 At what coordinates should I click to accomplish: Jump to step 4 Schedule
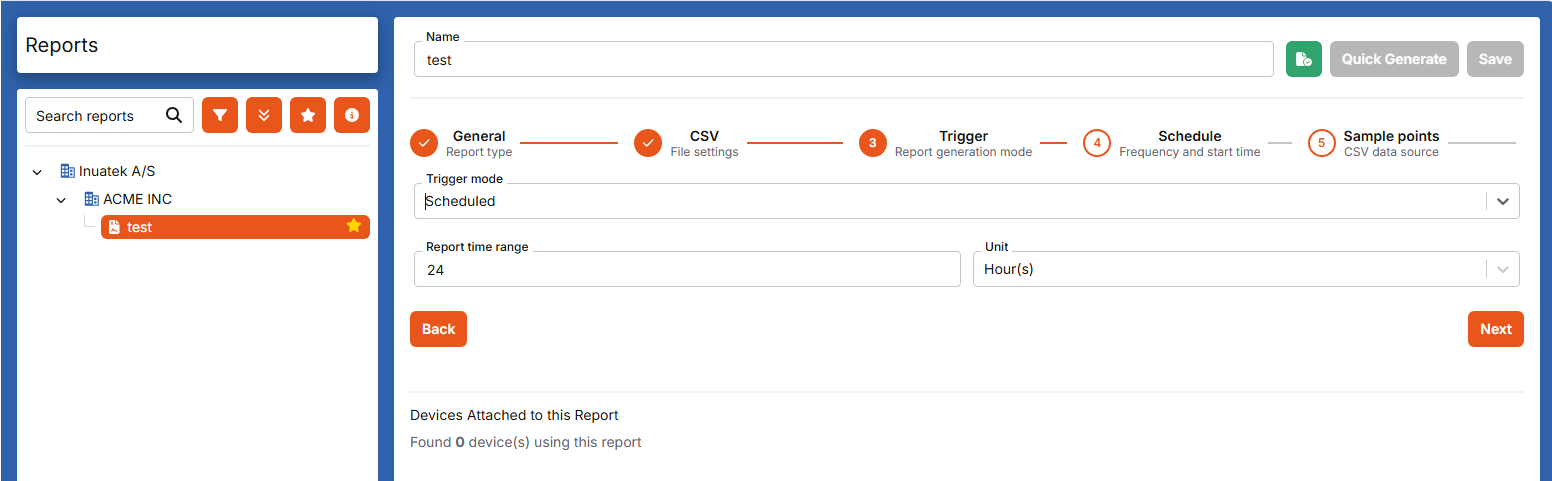[1172, 143]
